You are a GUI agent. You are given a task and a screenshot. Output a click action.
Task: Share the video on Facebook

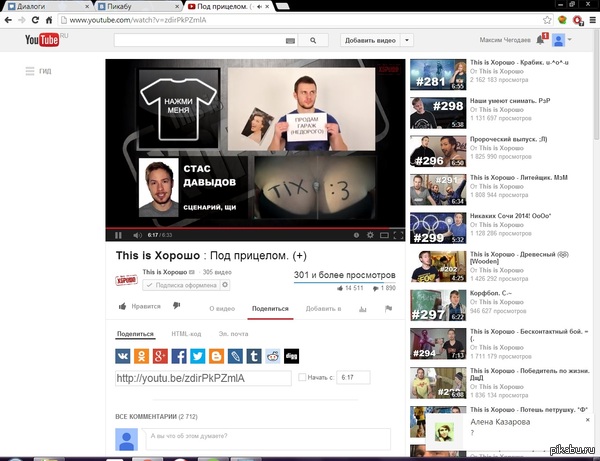point(179,355)
